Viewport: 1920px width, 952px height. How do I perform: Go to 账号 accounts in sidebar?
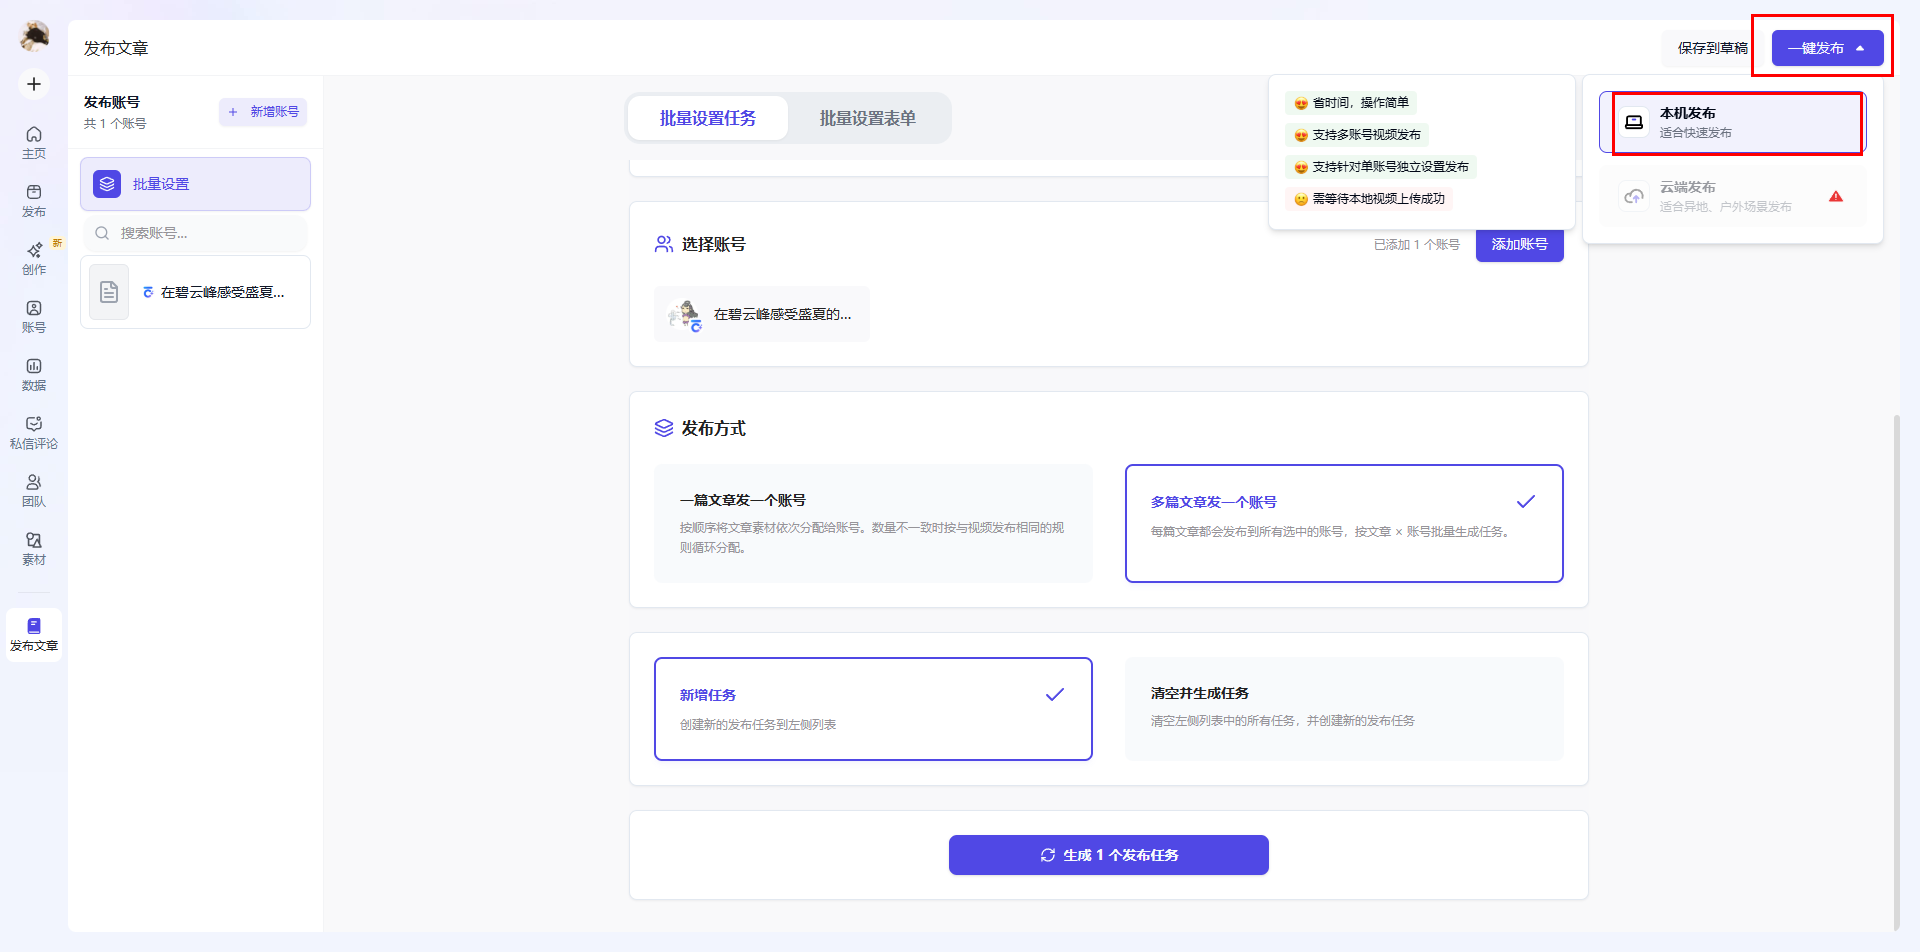coord(34,317)
